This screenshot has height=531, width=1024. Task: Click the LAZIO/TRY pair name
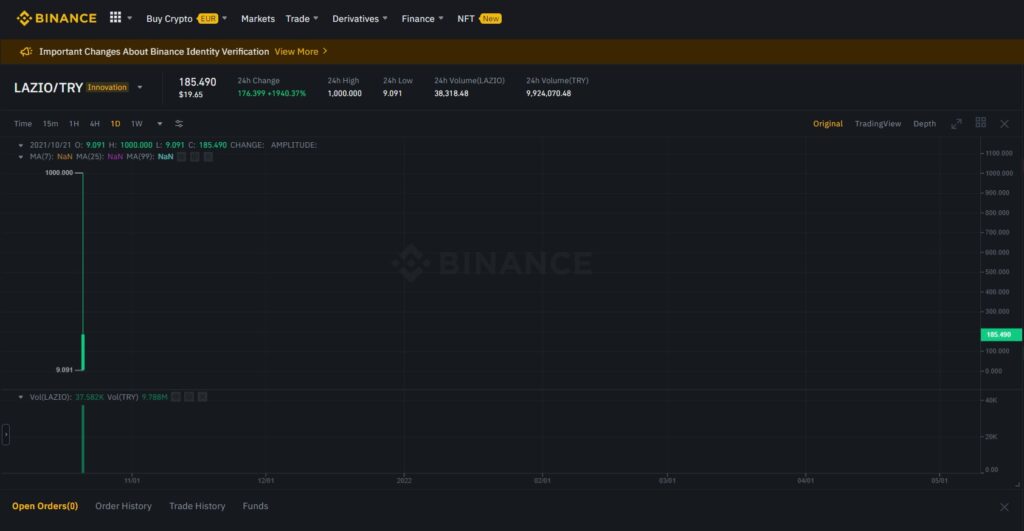48,88
